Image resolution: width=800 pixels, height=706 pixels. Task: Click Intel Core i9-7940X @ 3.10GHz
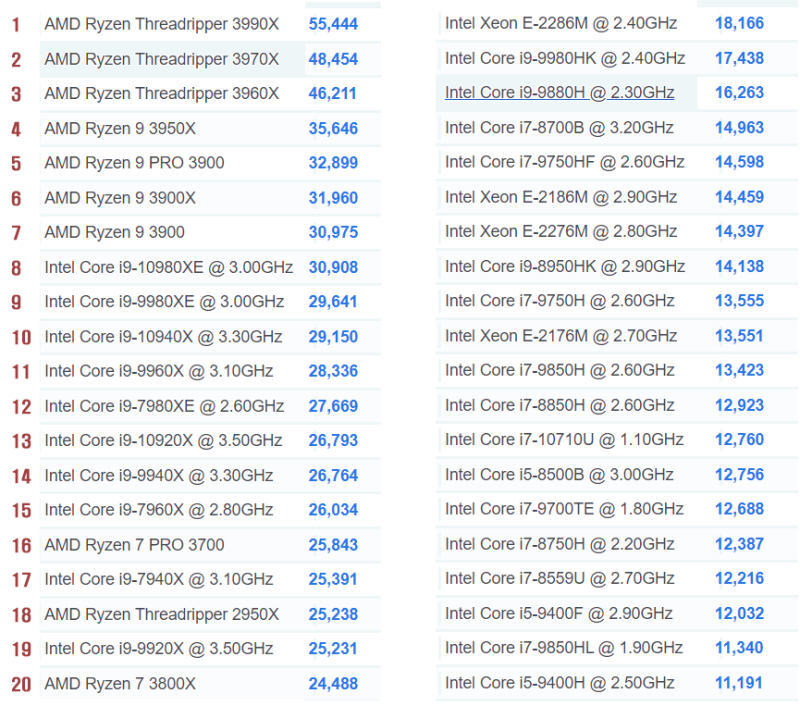click(x=159, y=579)
